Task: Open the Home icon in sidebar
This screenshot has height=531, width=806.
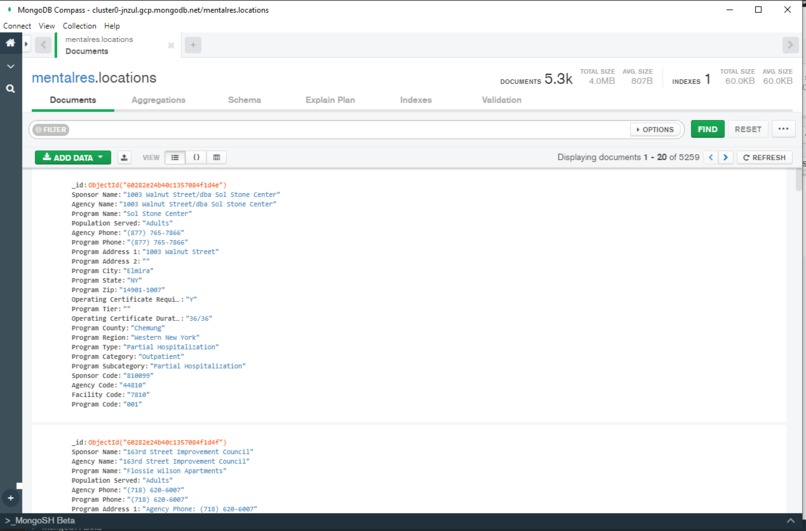Action: [x=10, y=43]
